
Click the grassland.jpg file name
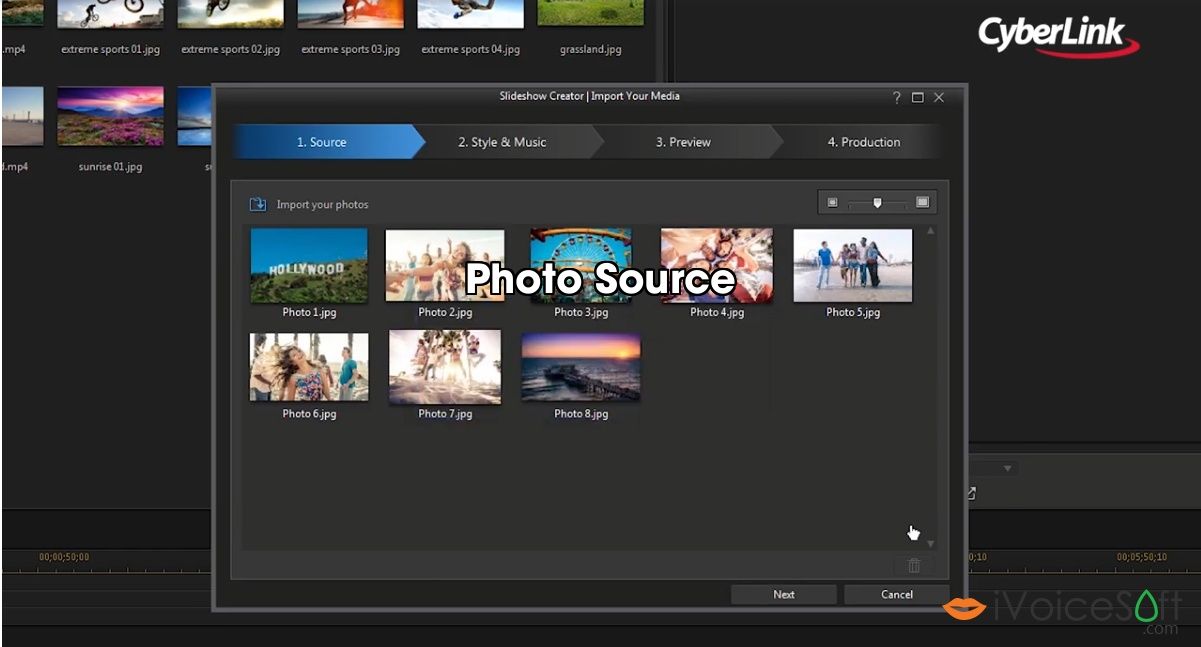(x=590, y=49)
